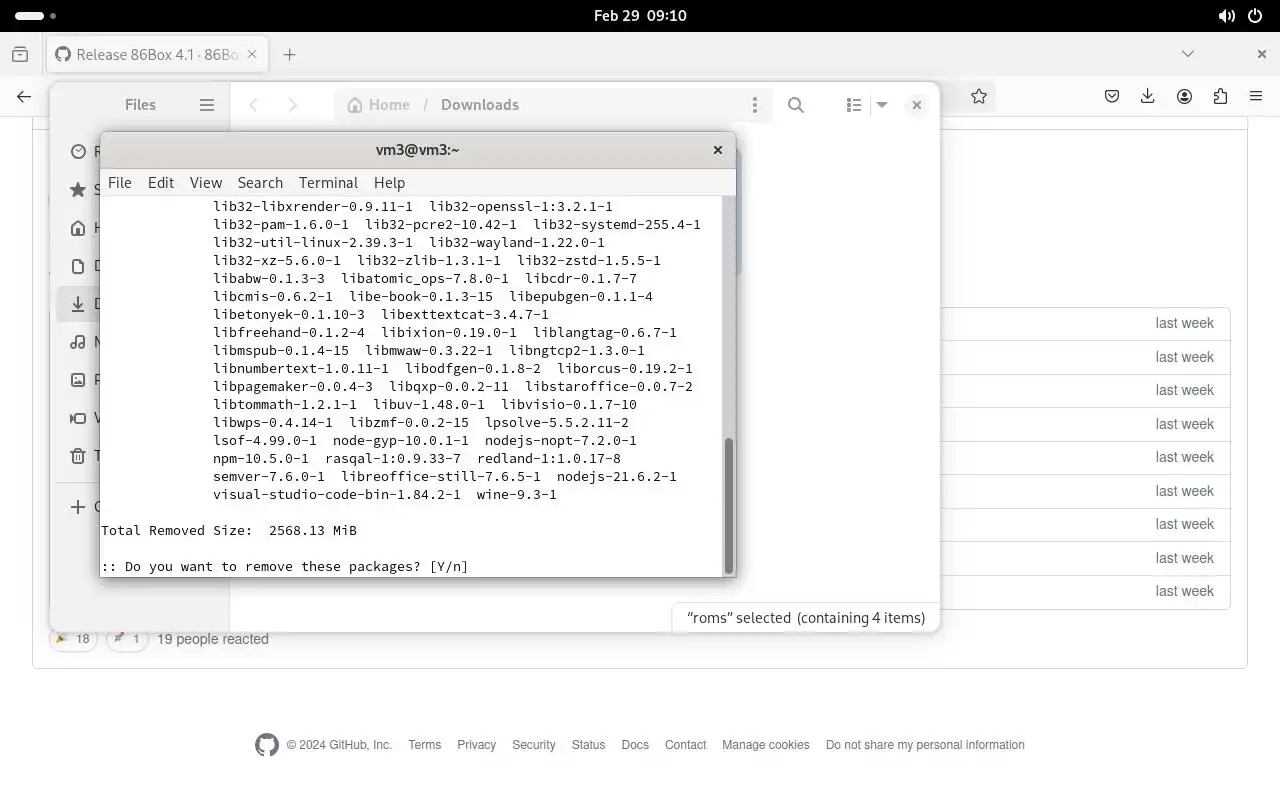Open Do not share my personal information
Image resolution: width=1280 pixels, height=800 pixels.
point(925,745)
